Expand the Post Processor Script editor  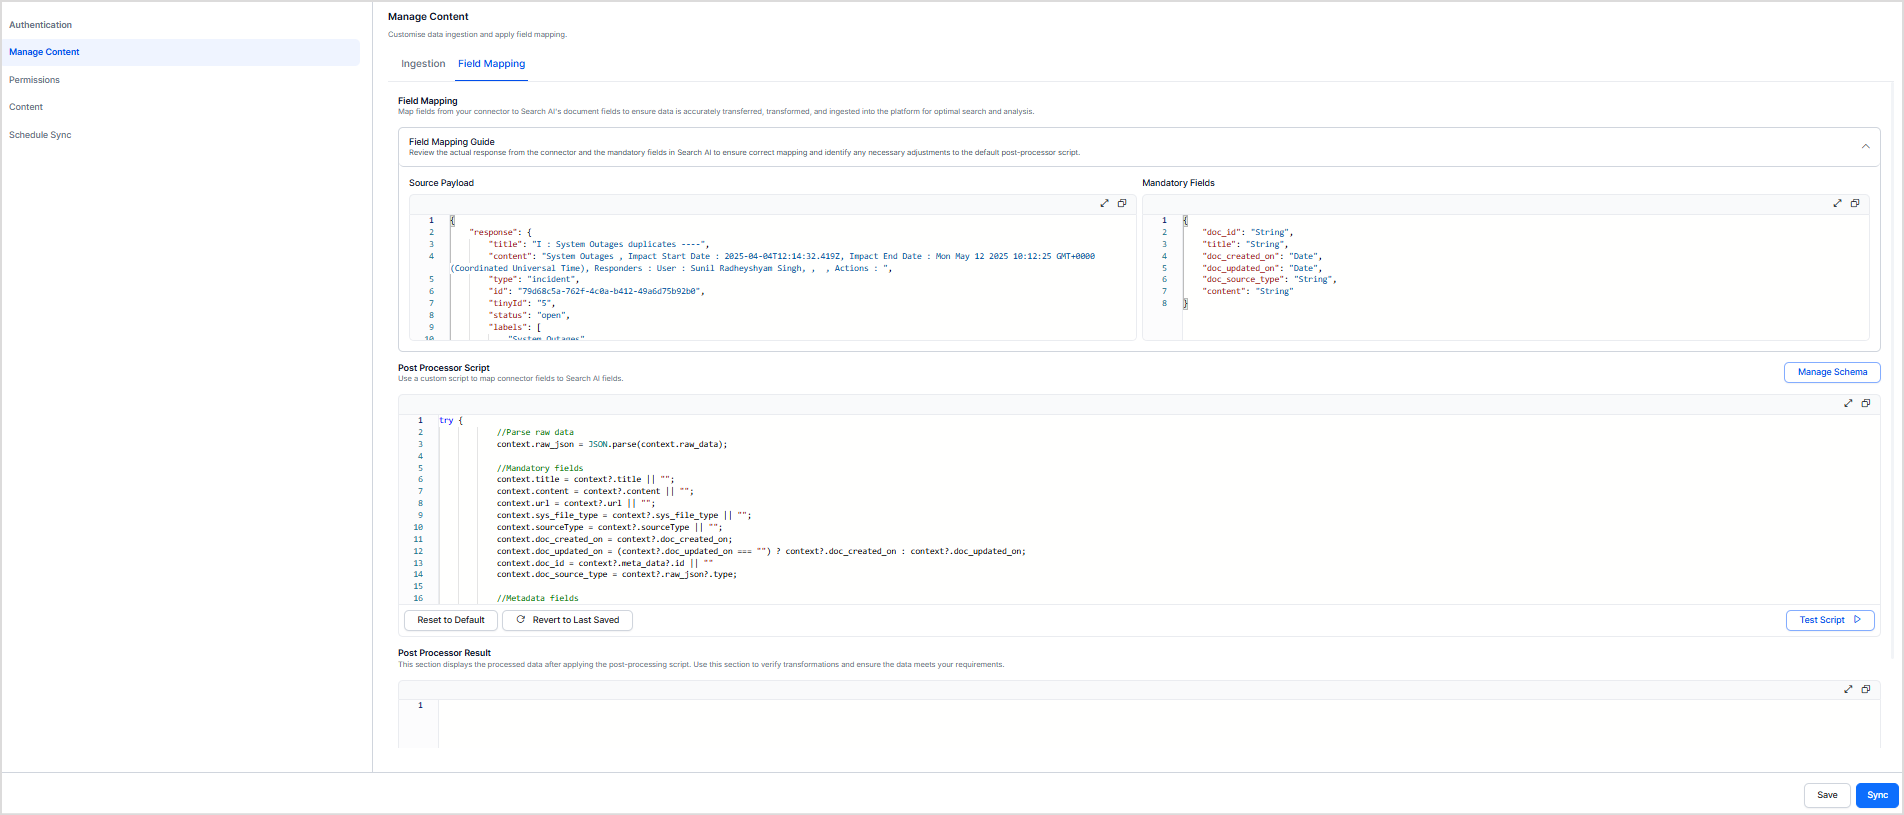1848,403
